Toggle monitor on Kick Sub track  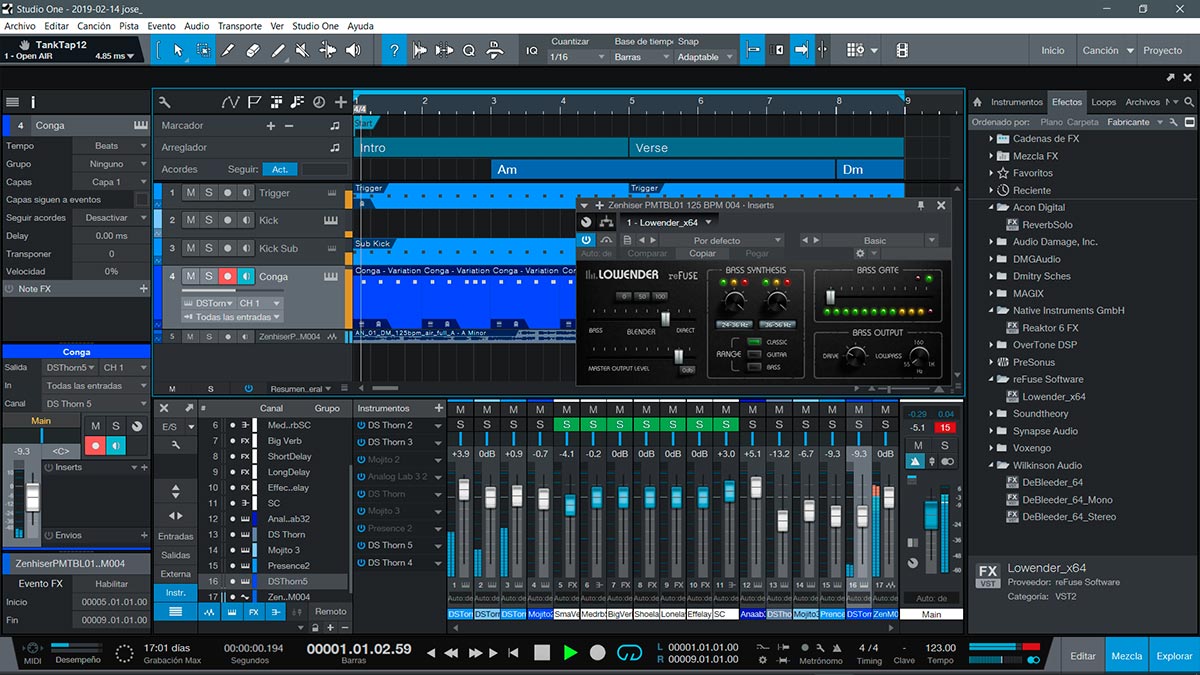point(246,248)
